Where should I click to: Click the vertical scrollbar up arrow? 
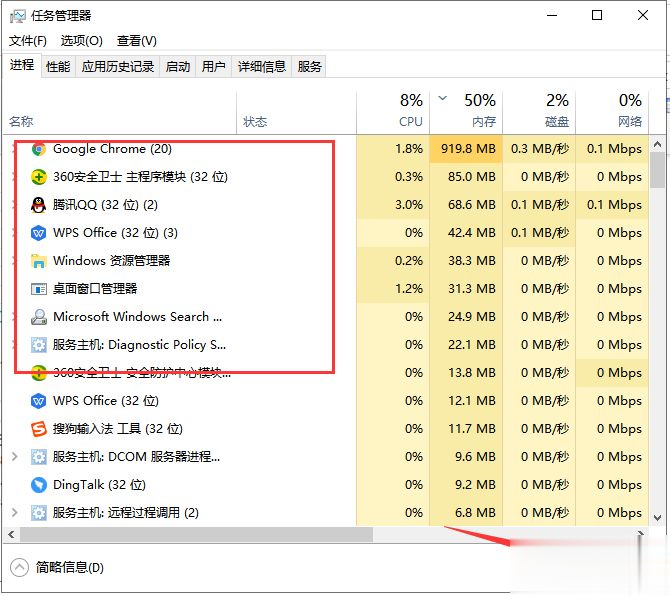[x=658, y=145]
